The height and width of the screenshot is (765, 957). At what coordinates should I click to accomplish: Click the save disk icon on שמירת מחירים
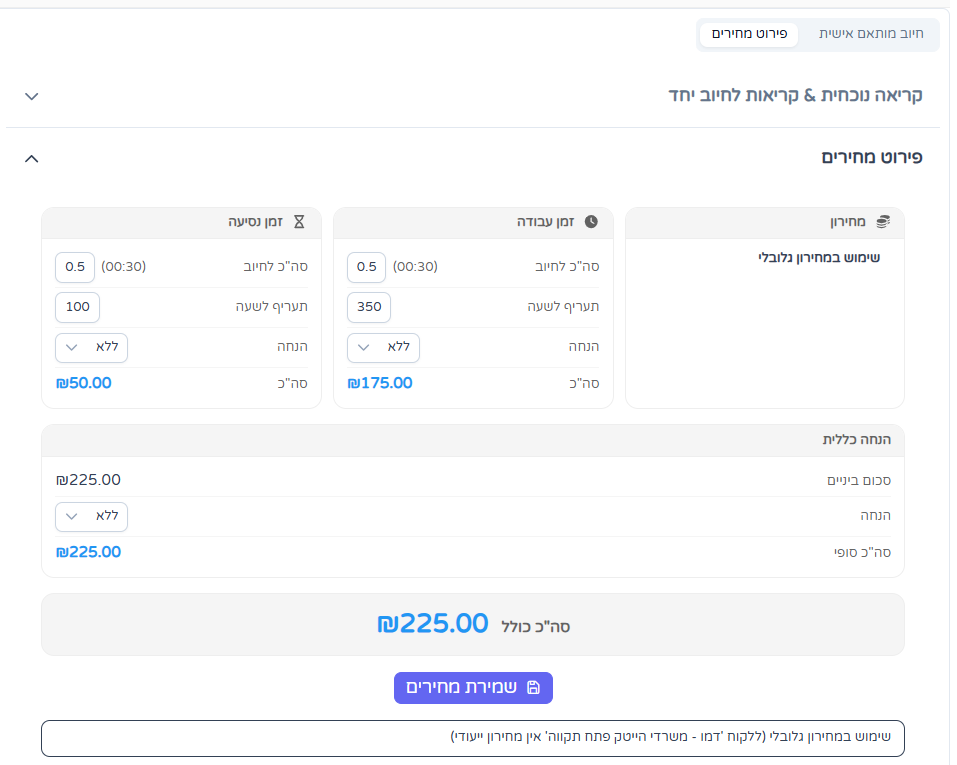[533, 687]
